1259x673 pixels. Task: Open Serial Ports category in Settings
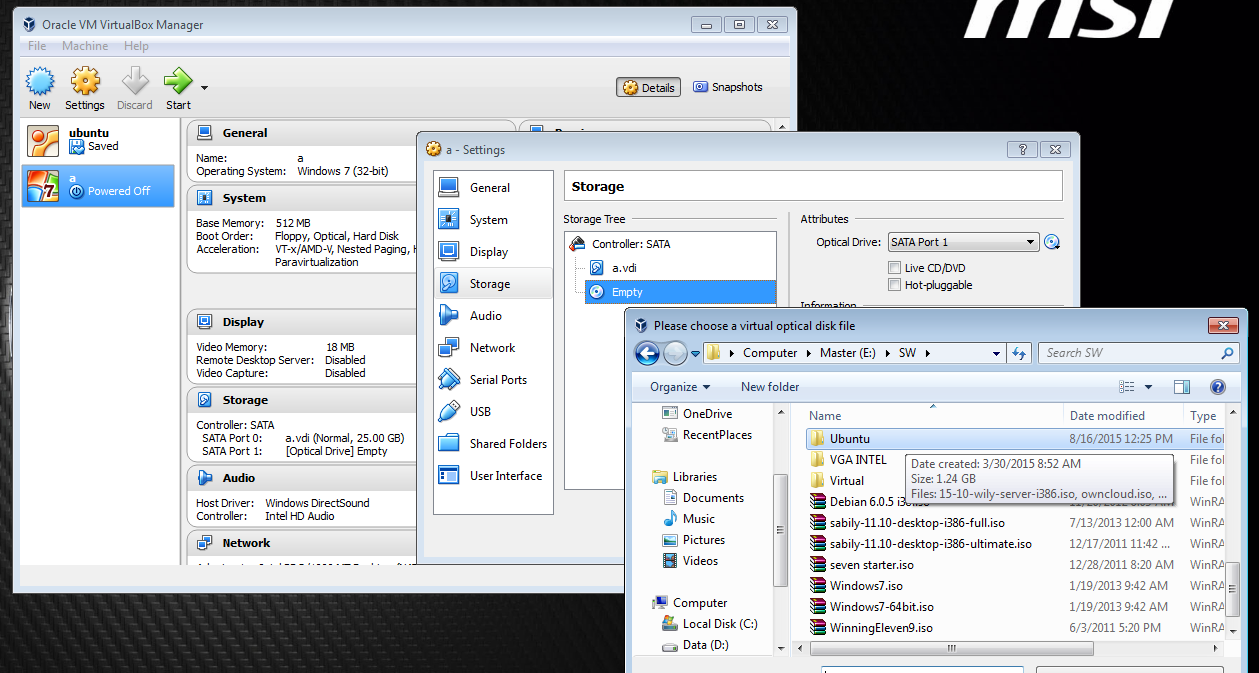click(x=494, y=380)
